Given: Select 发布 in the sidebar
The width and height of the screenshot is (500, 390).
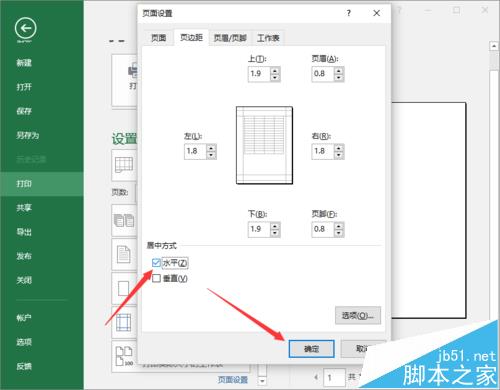Looking at the screenshot, I should click(24, 256).
